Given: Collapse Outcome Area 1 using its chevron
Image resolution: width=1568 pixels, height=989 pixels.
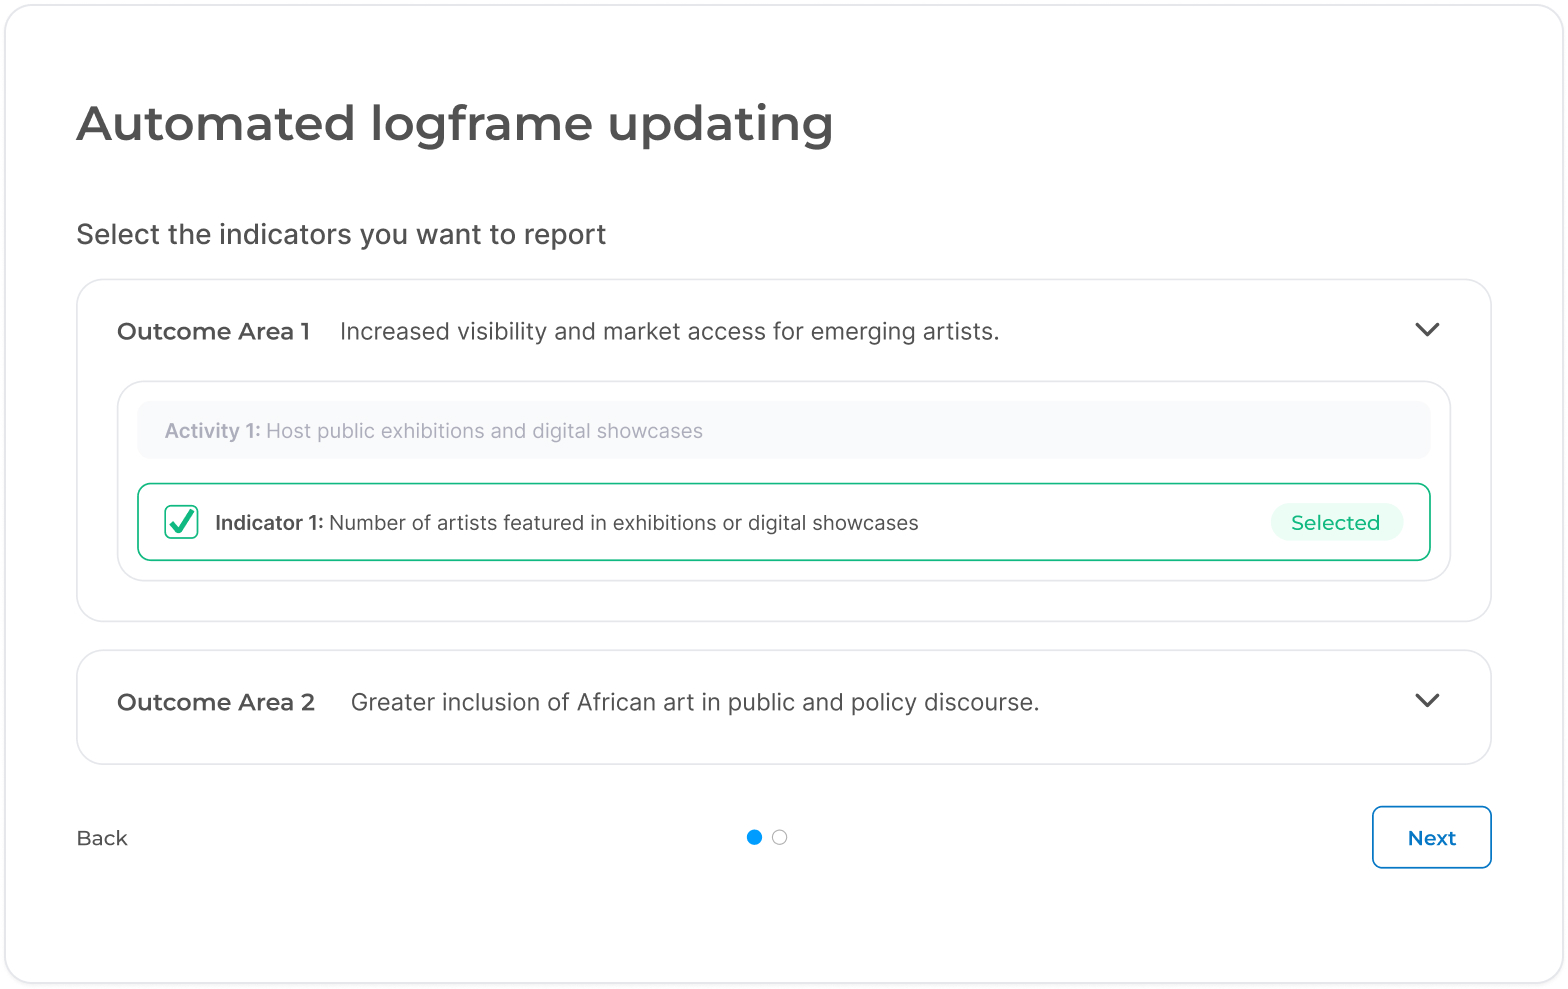Looking at the screenshot, I should click(x=1427, y=330).
